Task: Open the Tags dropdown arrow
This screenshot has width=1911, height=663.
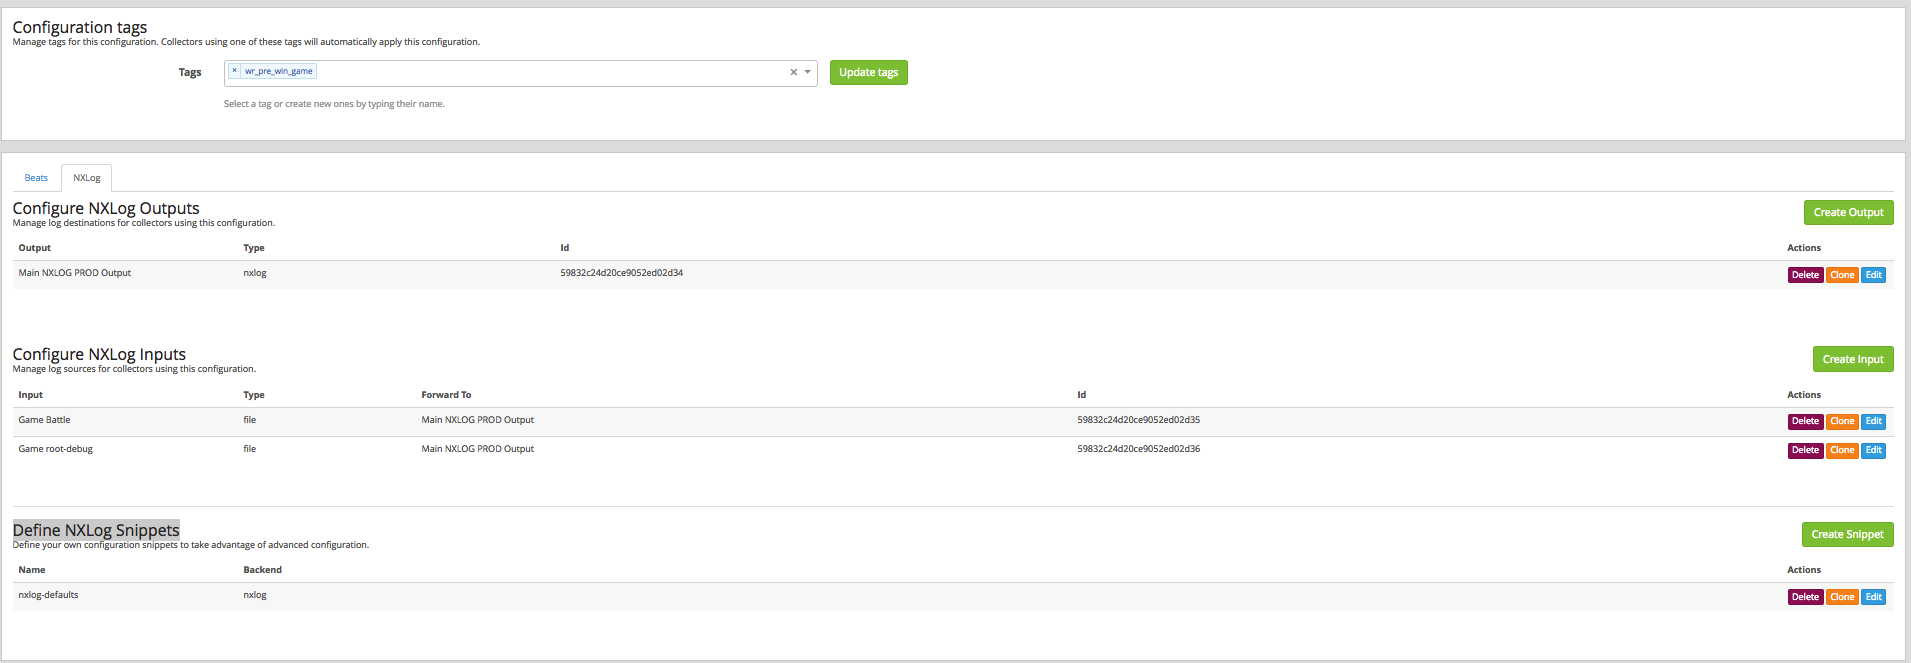Action: tap(808, 72)
